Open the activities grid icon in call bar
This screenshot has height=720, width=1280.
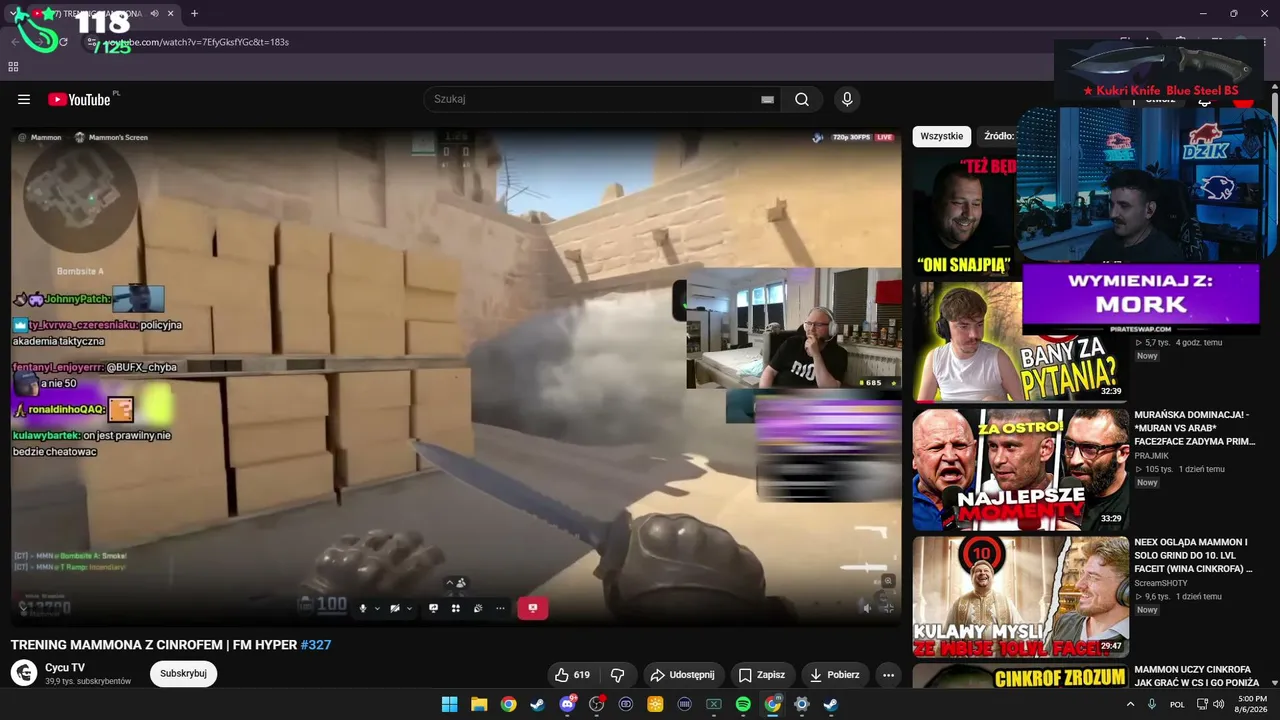click(455, 608)
